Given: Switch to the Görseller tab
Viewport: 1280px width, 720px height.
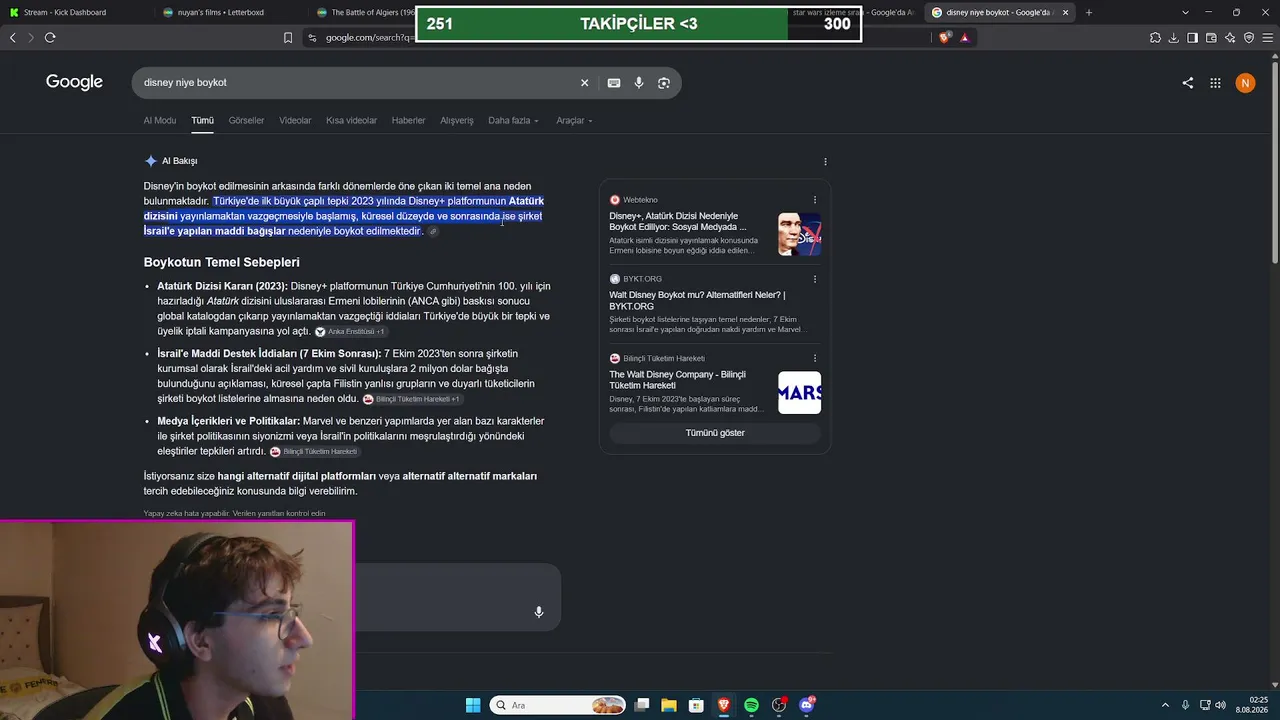Looking at the screenshot, I should click(x=246, y=121).
